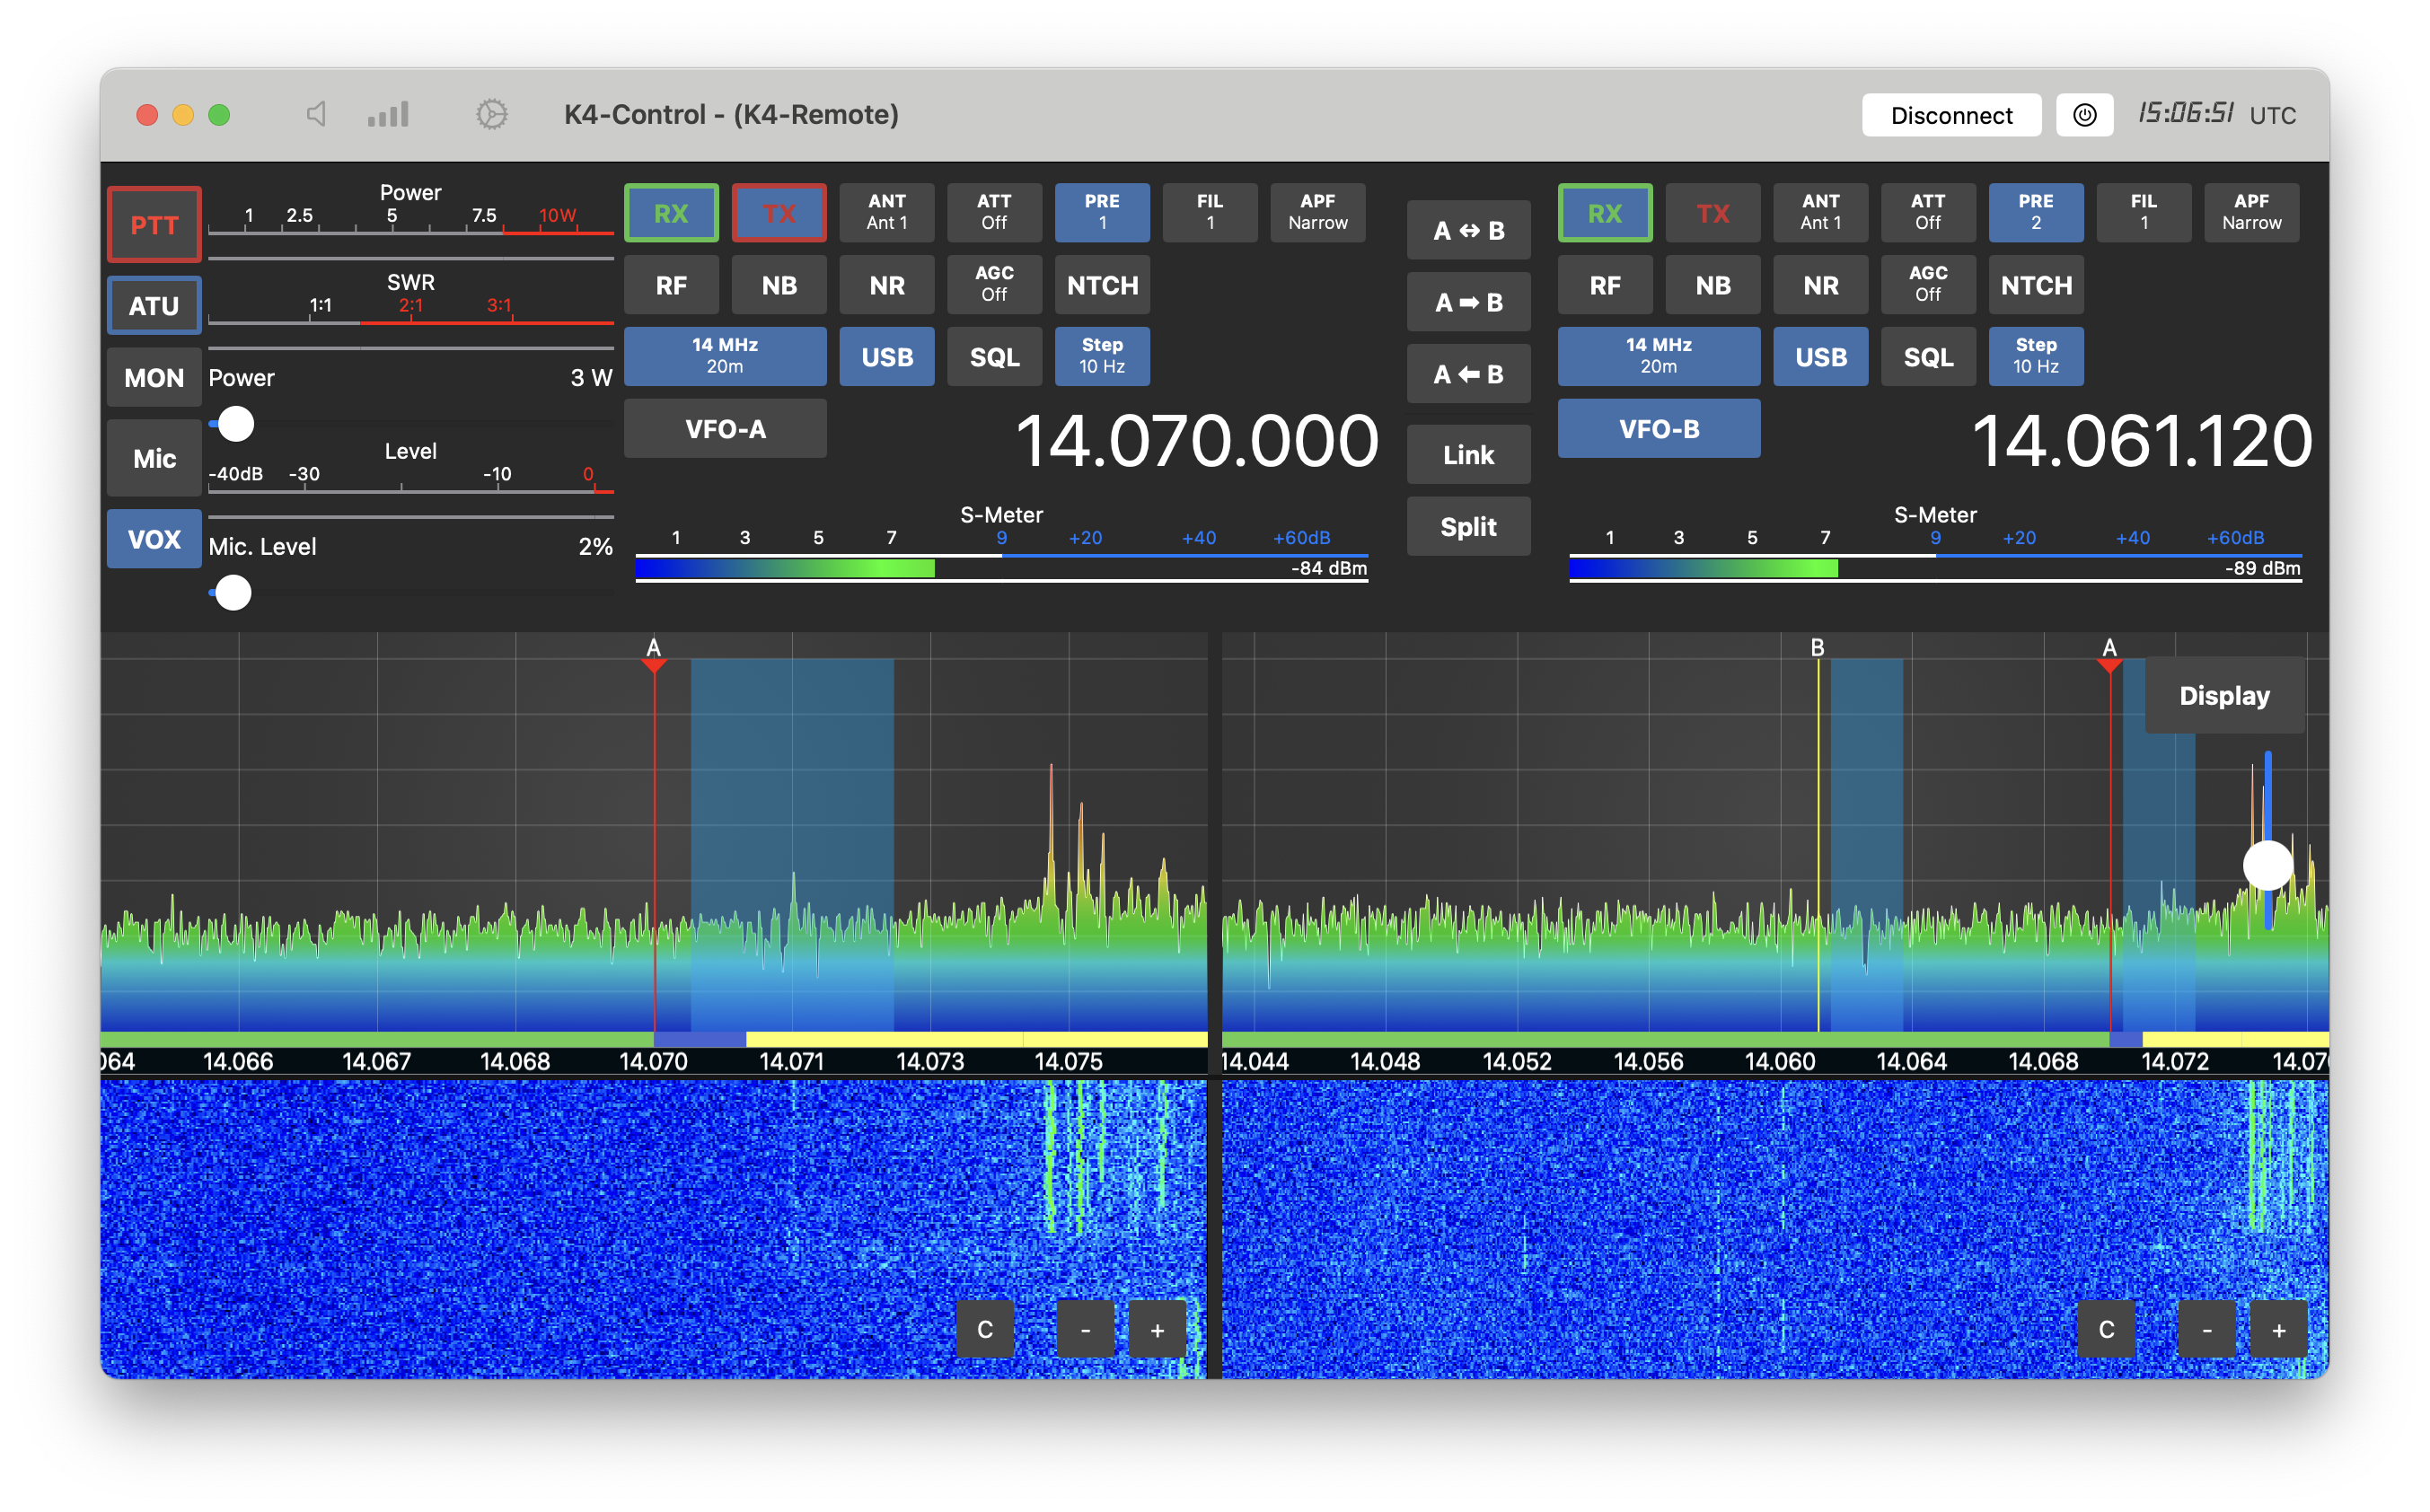
Task: Toggle VFO-A NB noise blanker
Action: pos(779,285)
